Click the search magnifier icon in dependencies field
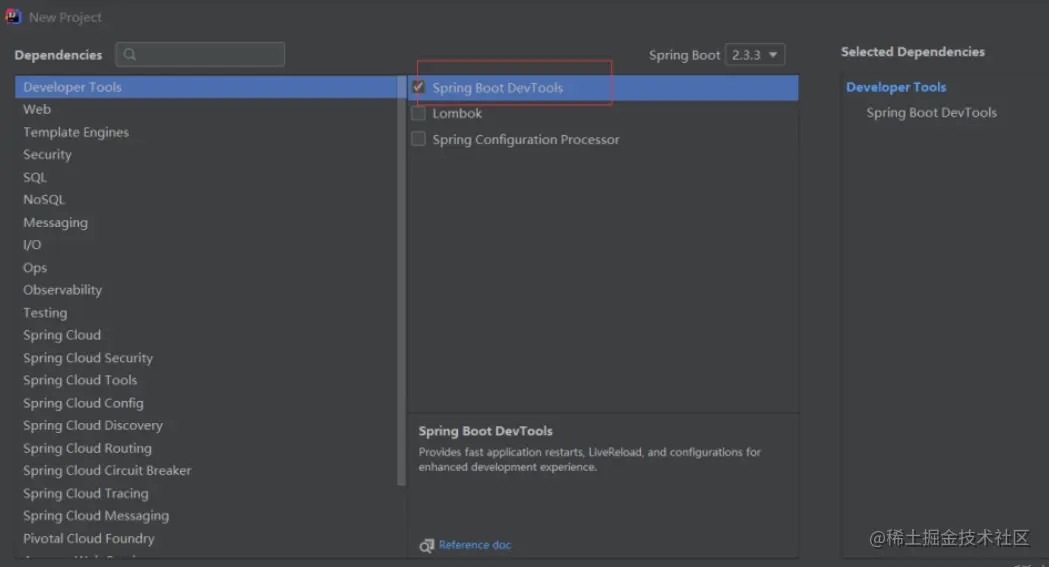 click(130, 54)
